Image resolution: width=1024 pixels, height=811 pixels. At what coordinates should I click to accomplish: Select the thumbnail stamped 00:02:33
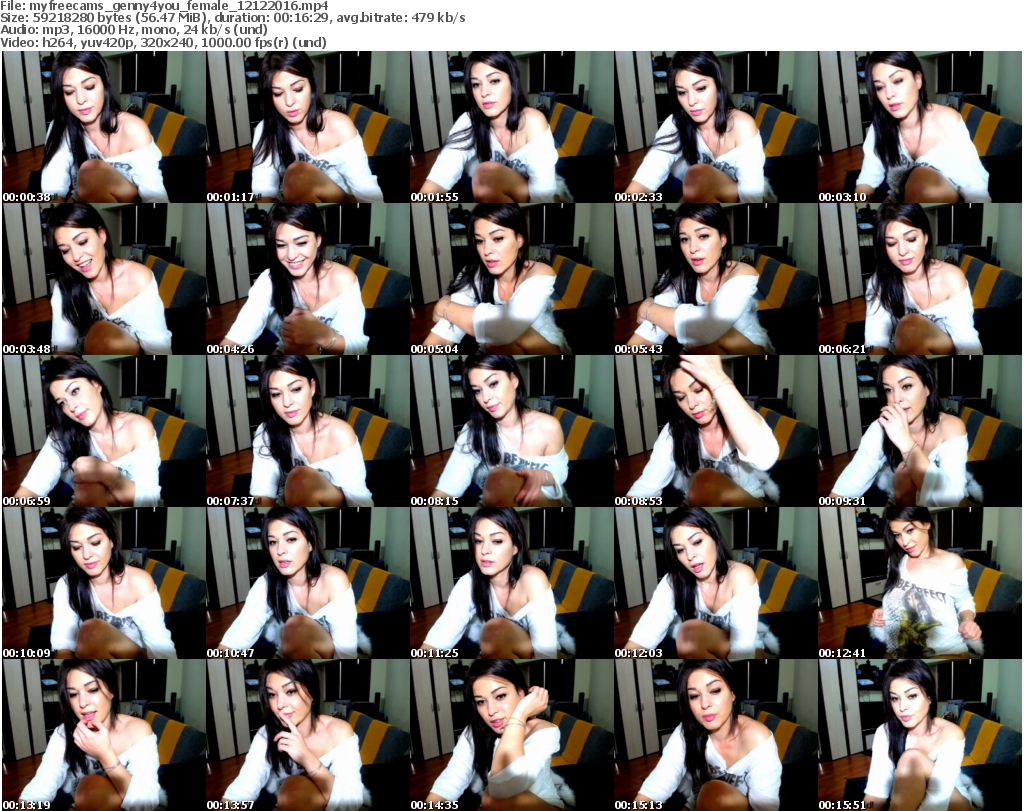click(716, 127)
